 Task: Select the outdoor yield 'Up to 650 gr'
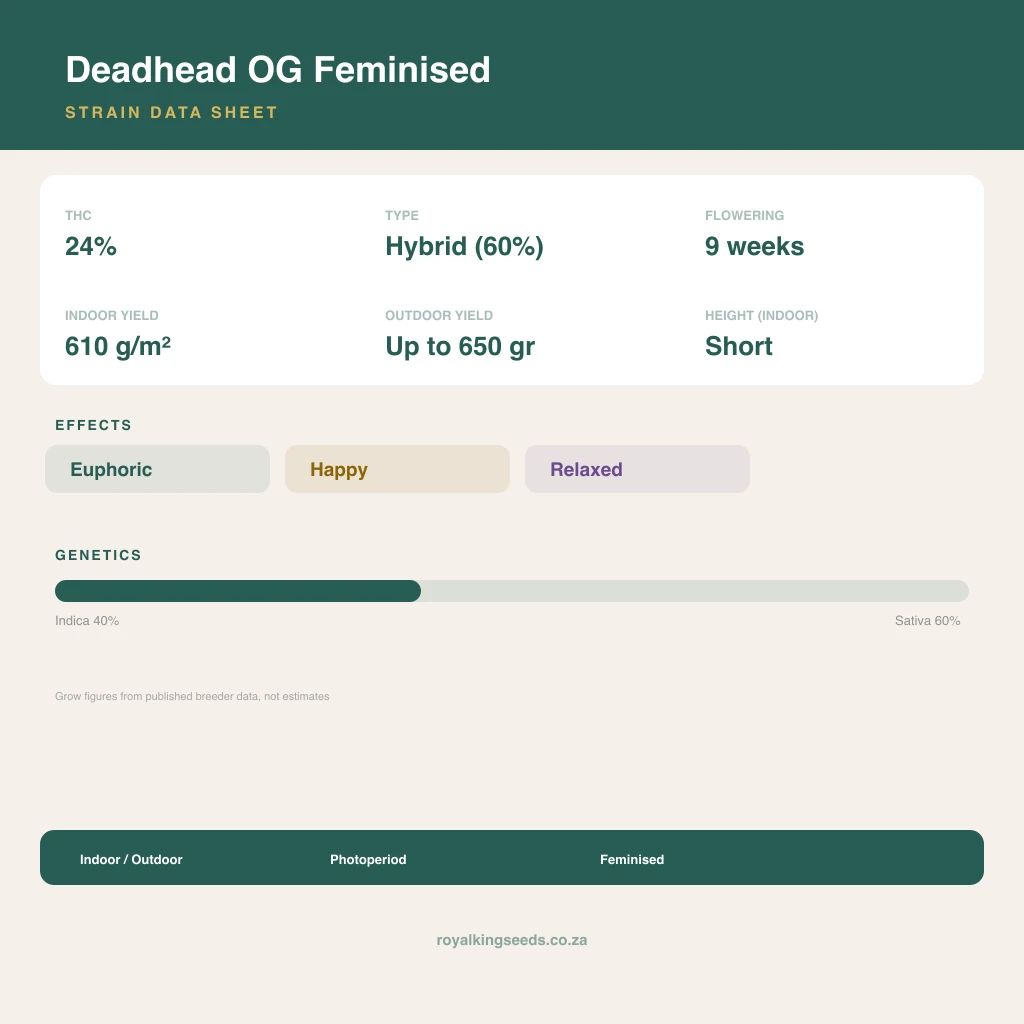click(x=460, y=347)
